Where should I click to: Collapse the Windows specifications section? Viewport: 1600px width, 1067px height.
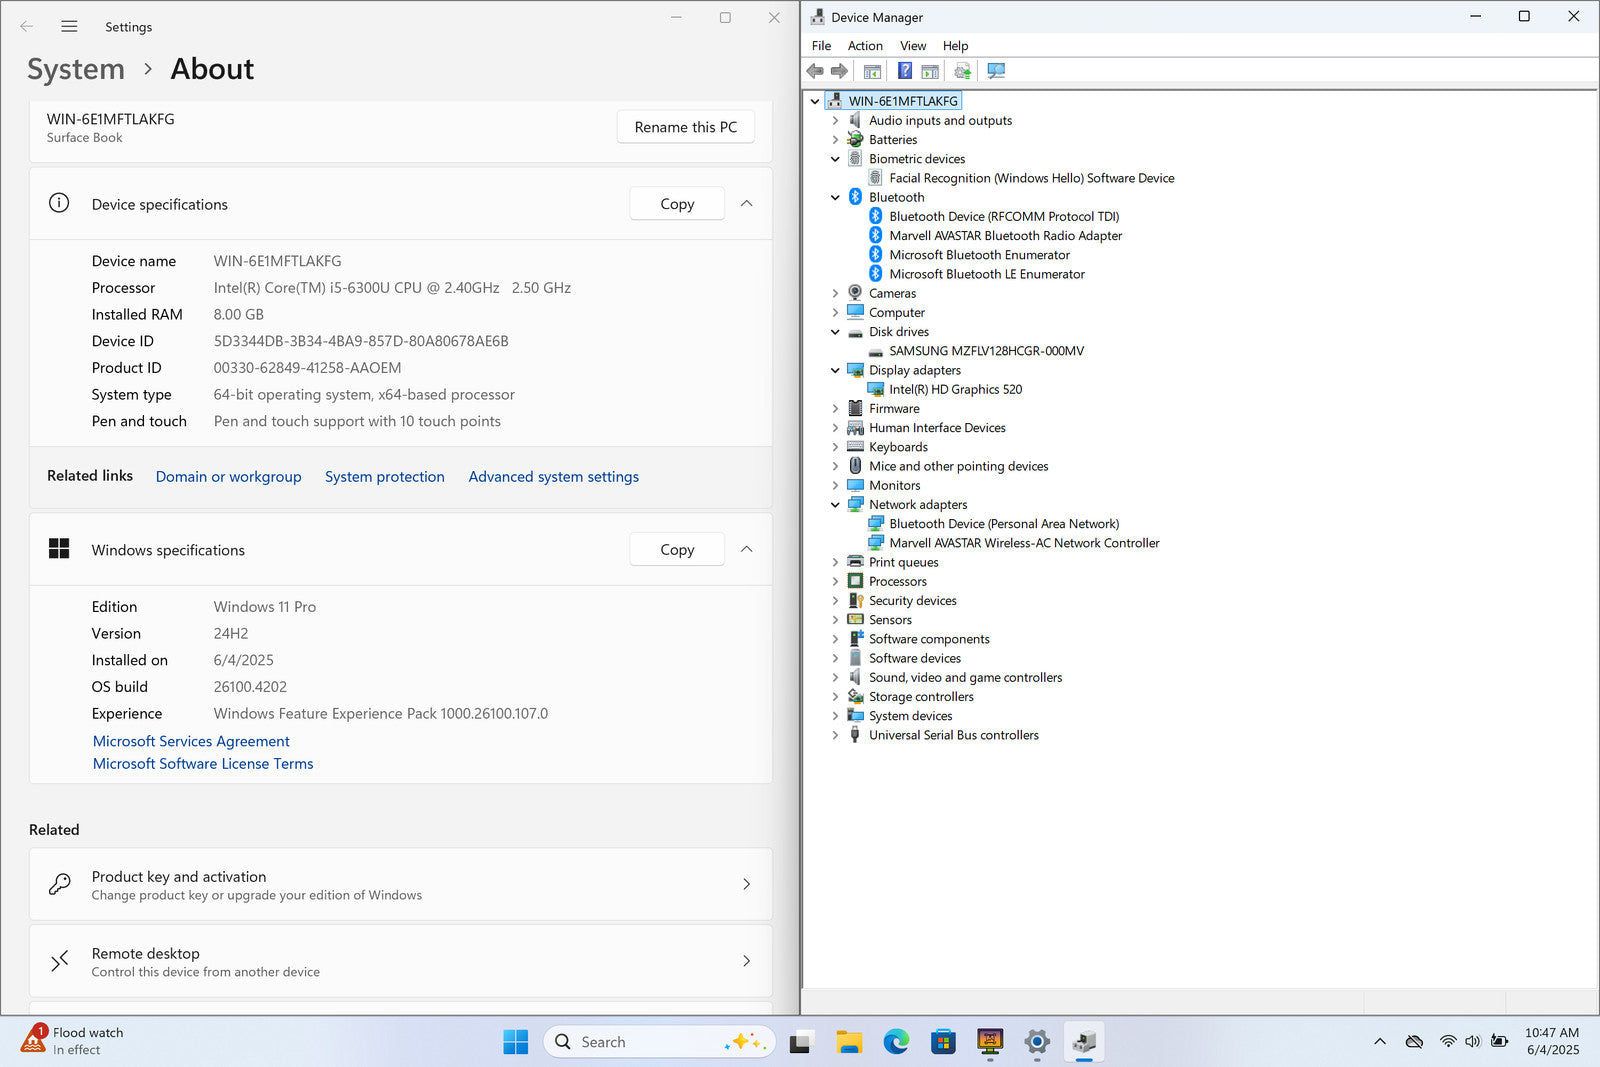(x=747, y=550)
